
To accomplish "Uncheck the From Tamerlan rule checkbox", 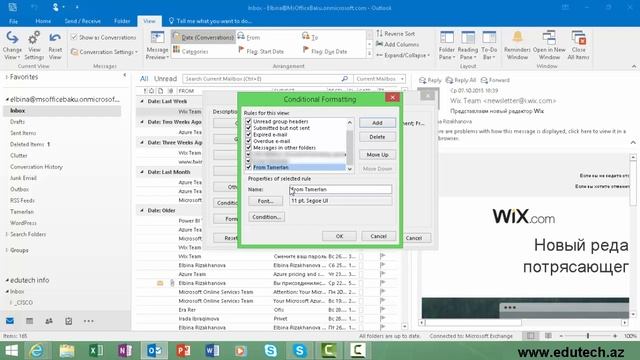I will pyautogui.click(x=248, y=167).
